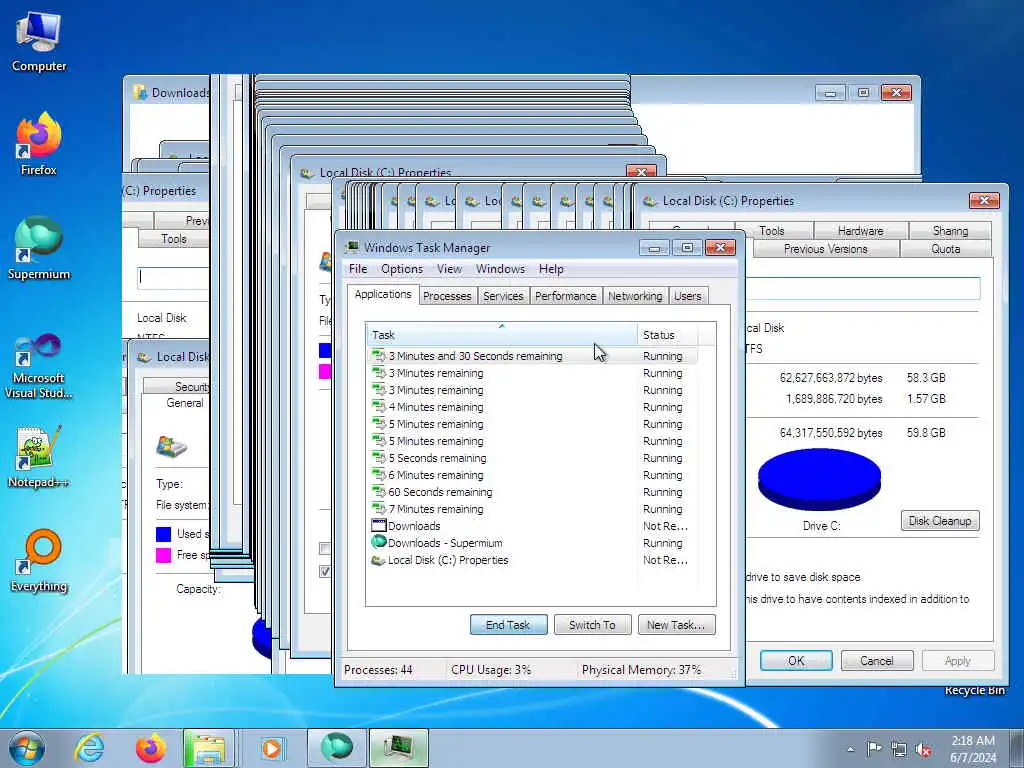The width and height of the screenshot is (1024, 768).
Task: Switch to Supermium taskbar button
Action: click(336, 748)
